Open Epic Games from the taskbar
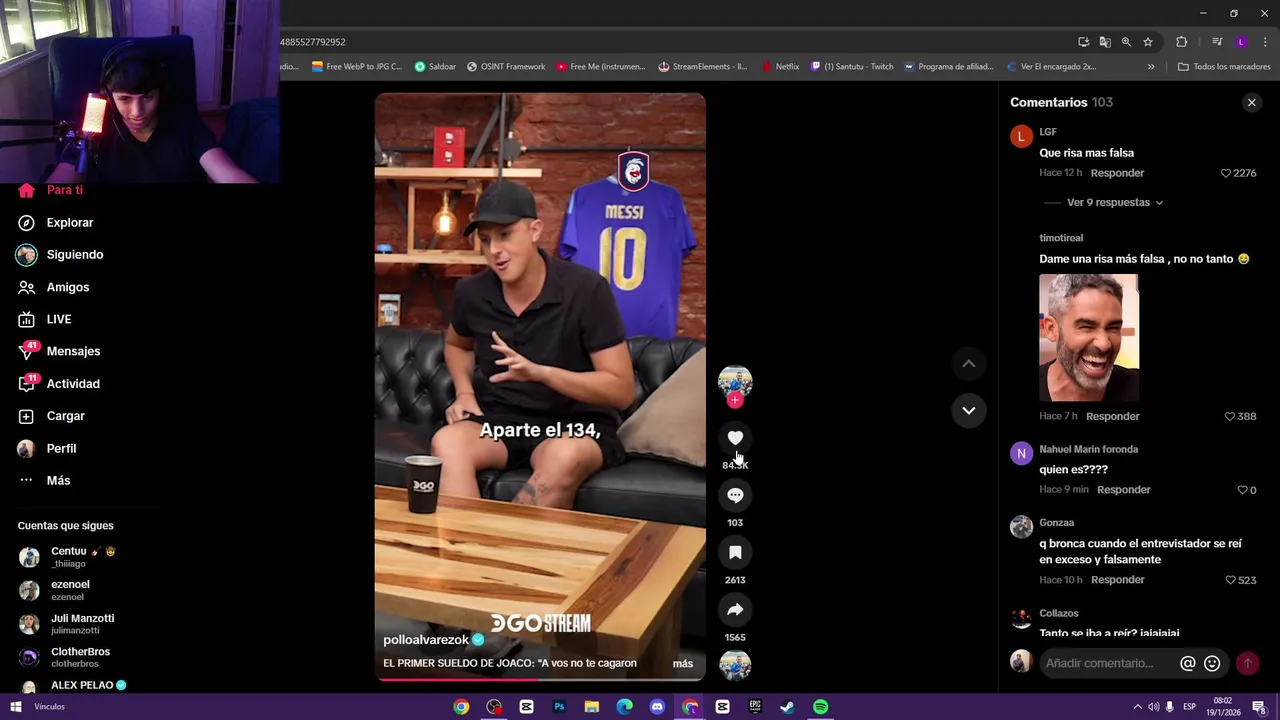1280x720 pixels. (x=755, y=707)
